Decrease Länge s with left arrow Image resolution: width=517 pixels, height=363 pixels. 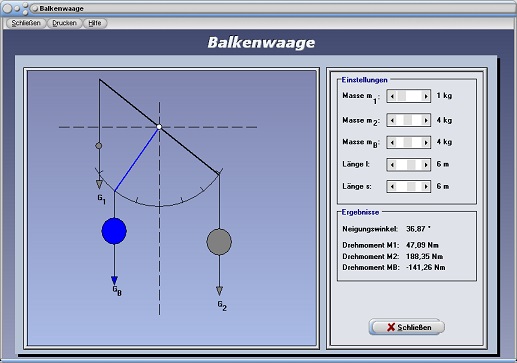392,187
